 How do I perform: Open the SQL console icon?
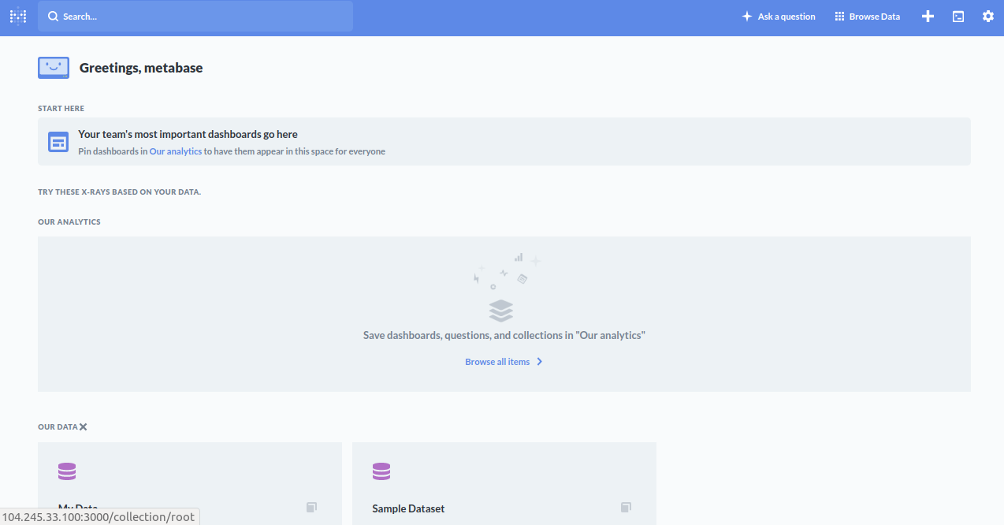959,17
